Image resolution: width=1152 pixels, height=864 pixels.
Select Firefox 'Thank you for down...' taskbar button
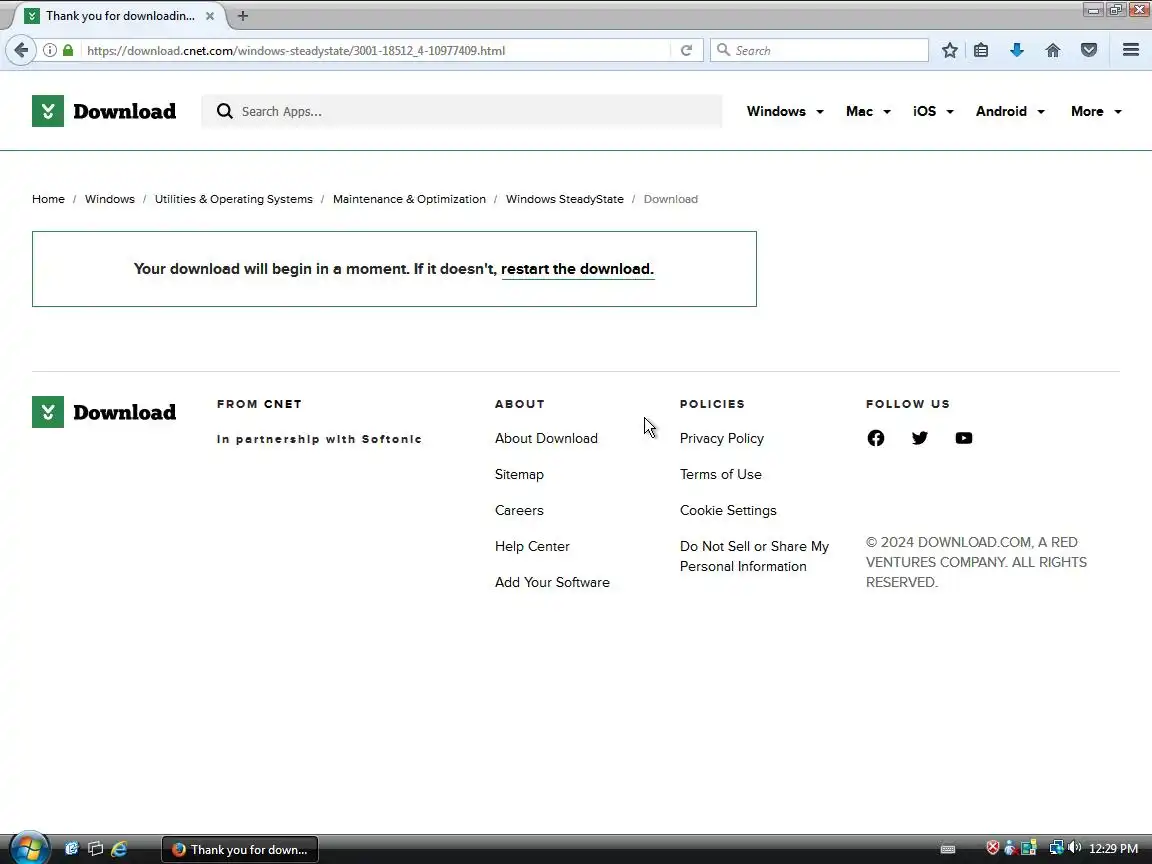(240, 849)
